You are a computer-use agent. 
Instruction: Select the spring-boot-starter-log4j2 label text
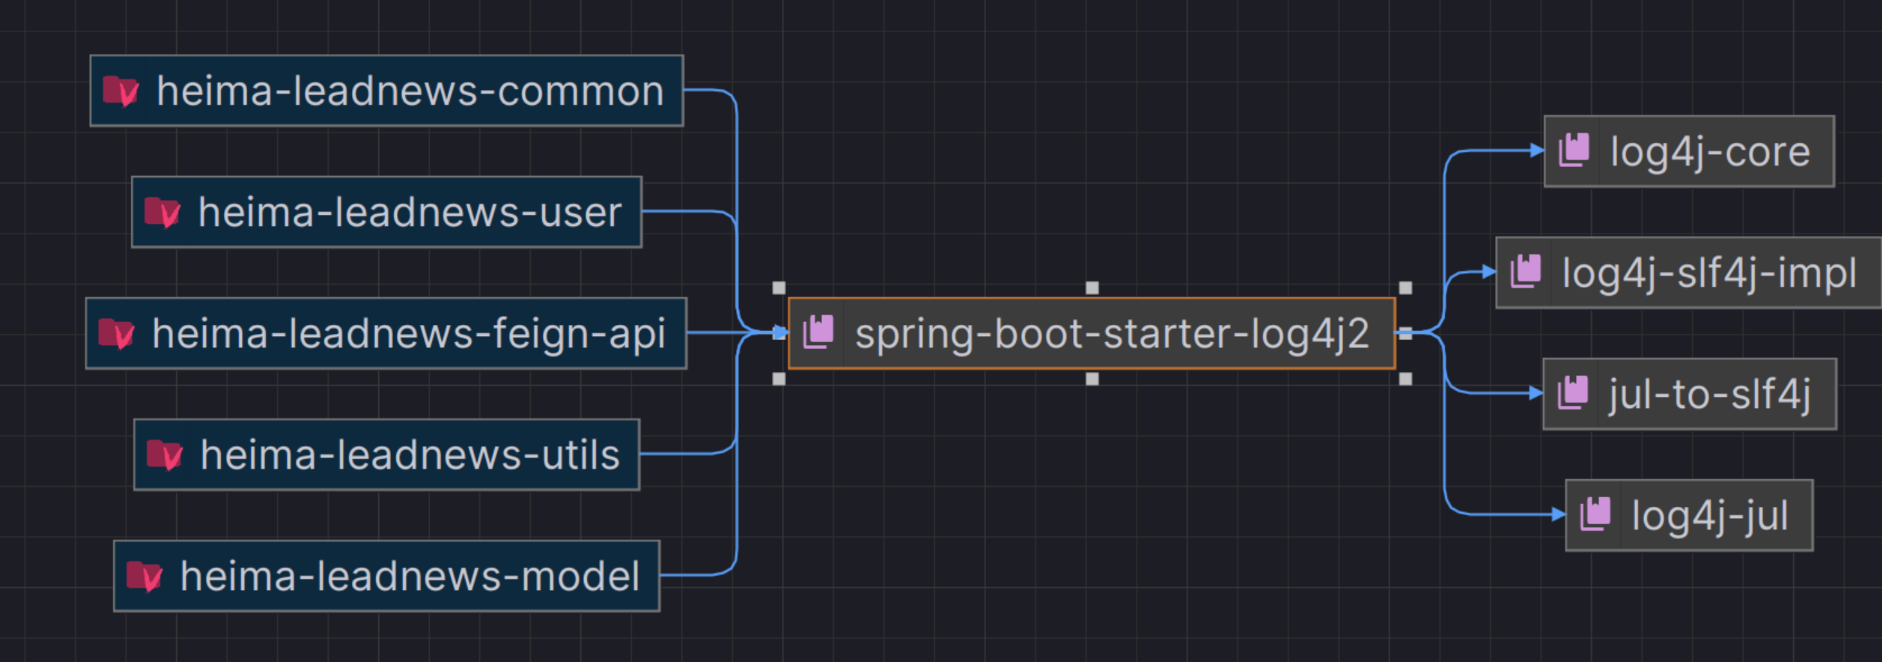click(x=1112, y=334)
